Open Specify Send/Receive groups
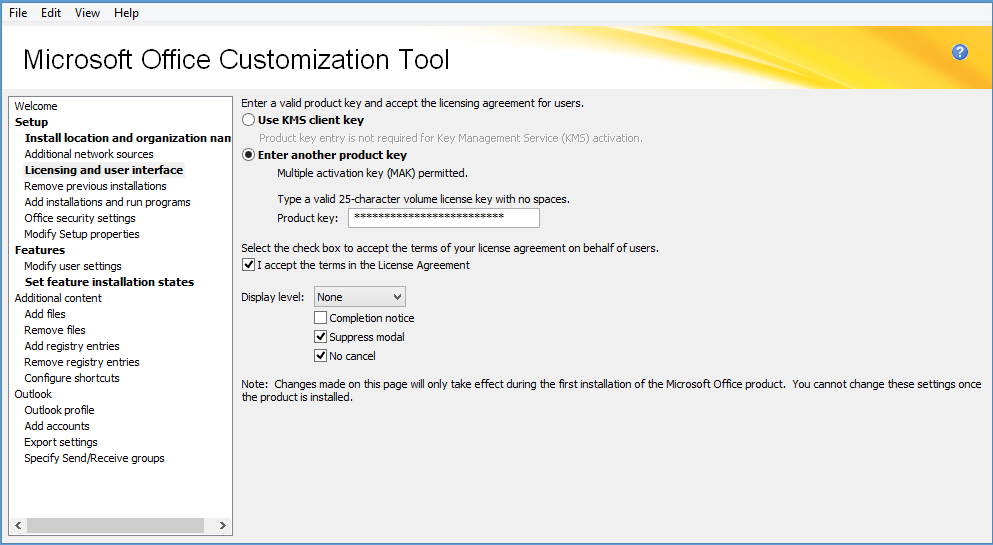This screenshot has height=545, width=993. pos(94,458)
